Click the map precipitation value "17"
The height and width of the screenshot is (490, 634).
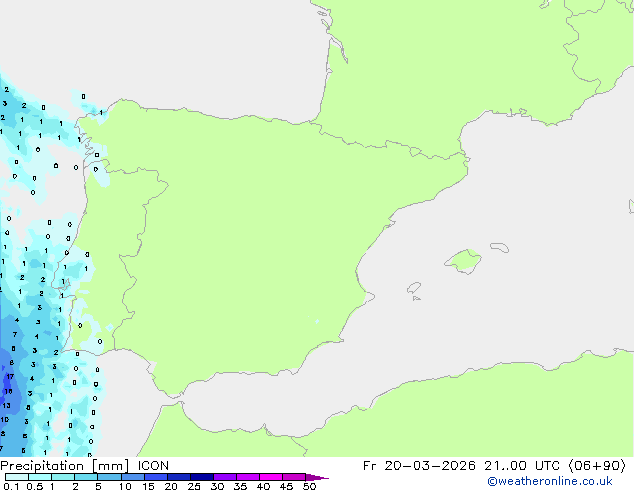[10, 376]
